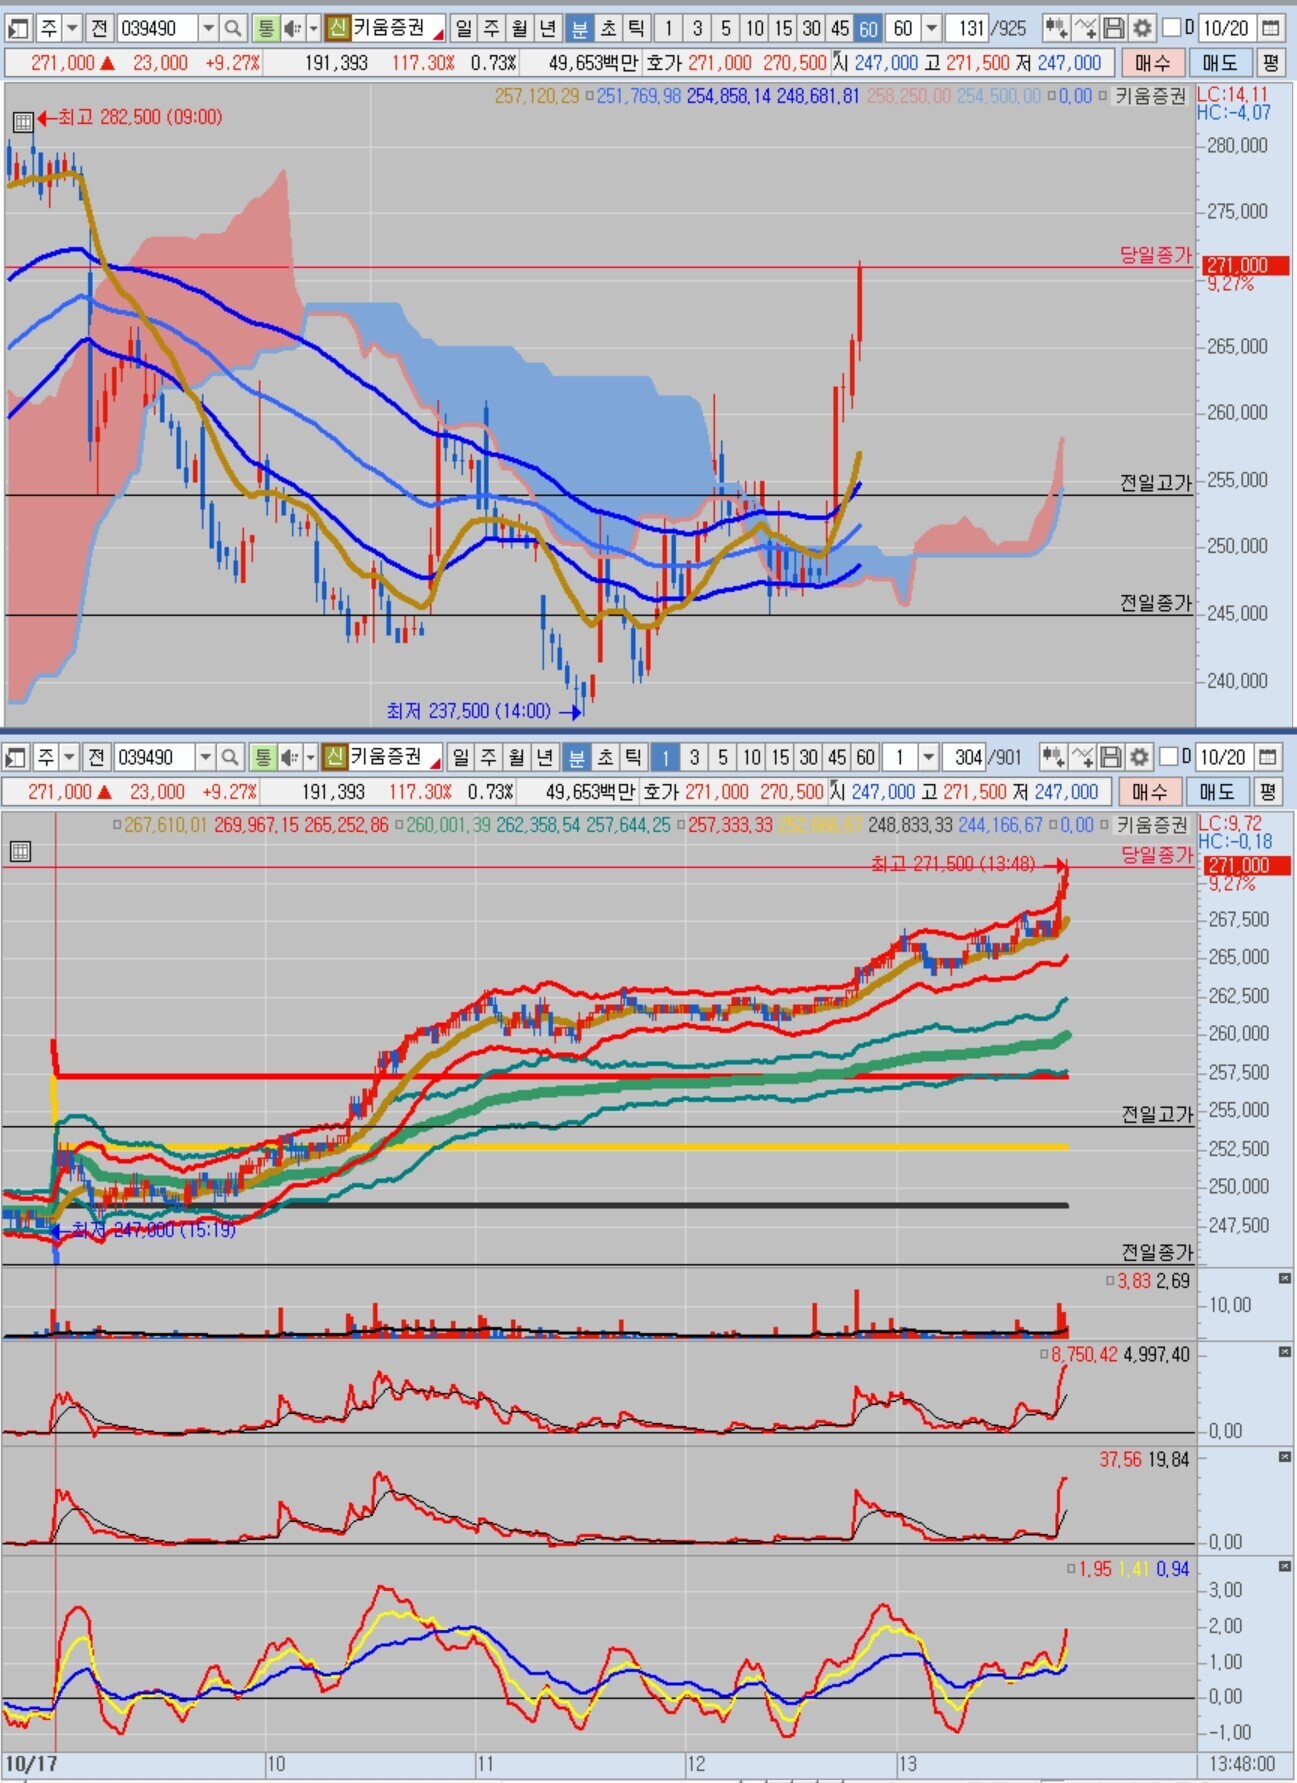Close the volume indicator panel showing 3,83
Viewport: 1297px width, 1783px height.
(x=1285, y=1279)
